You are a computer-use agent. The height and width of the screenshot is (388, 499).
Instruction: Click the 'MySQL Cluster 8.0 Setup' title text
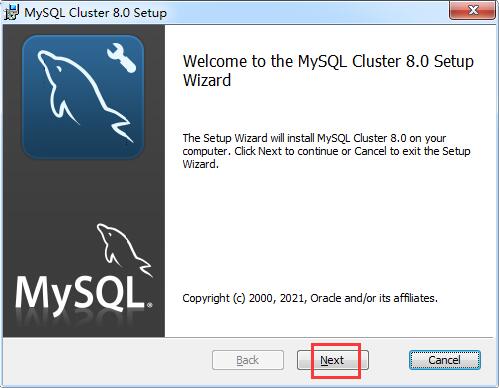pyautogui.click(x=95, y=13)
